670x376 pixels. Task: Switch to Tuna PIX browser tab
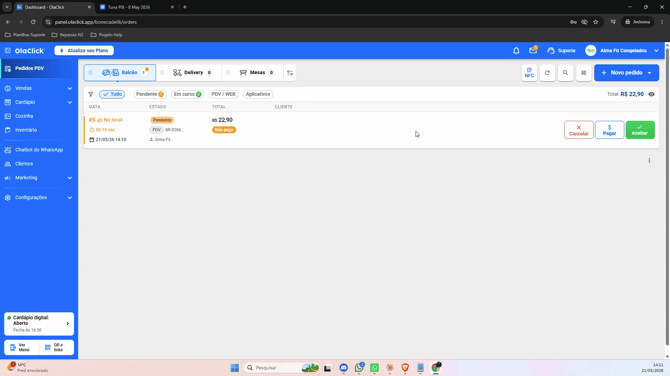137,7
